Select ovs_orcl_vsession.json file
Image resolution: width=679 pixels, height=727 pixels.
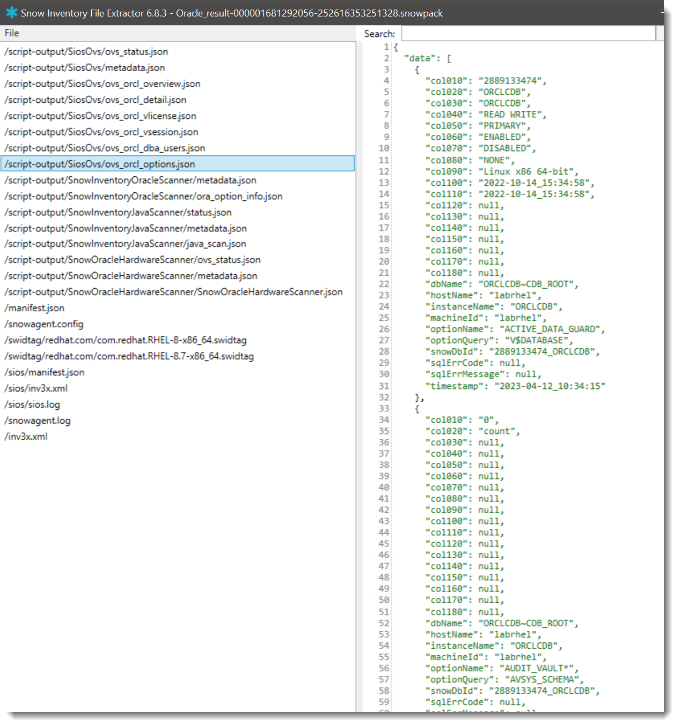[101, 132]
